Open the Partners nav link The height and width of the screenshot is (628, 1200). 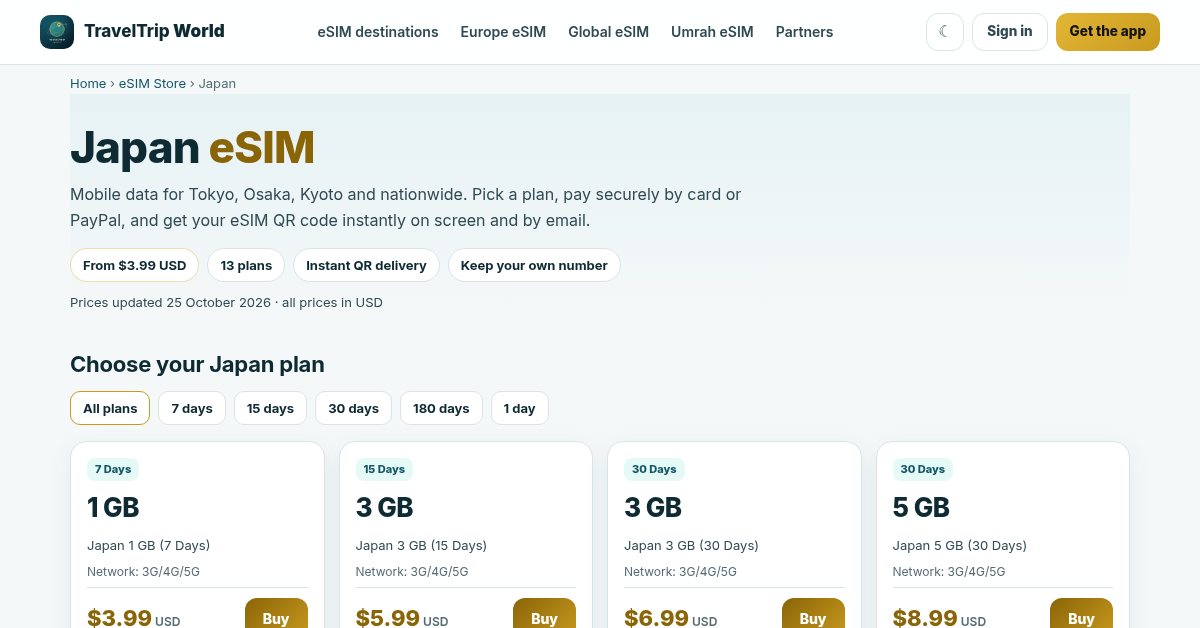tap(805, 32)
